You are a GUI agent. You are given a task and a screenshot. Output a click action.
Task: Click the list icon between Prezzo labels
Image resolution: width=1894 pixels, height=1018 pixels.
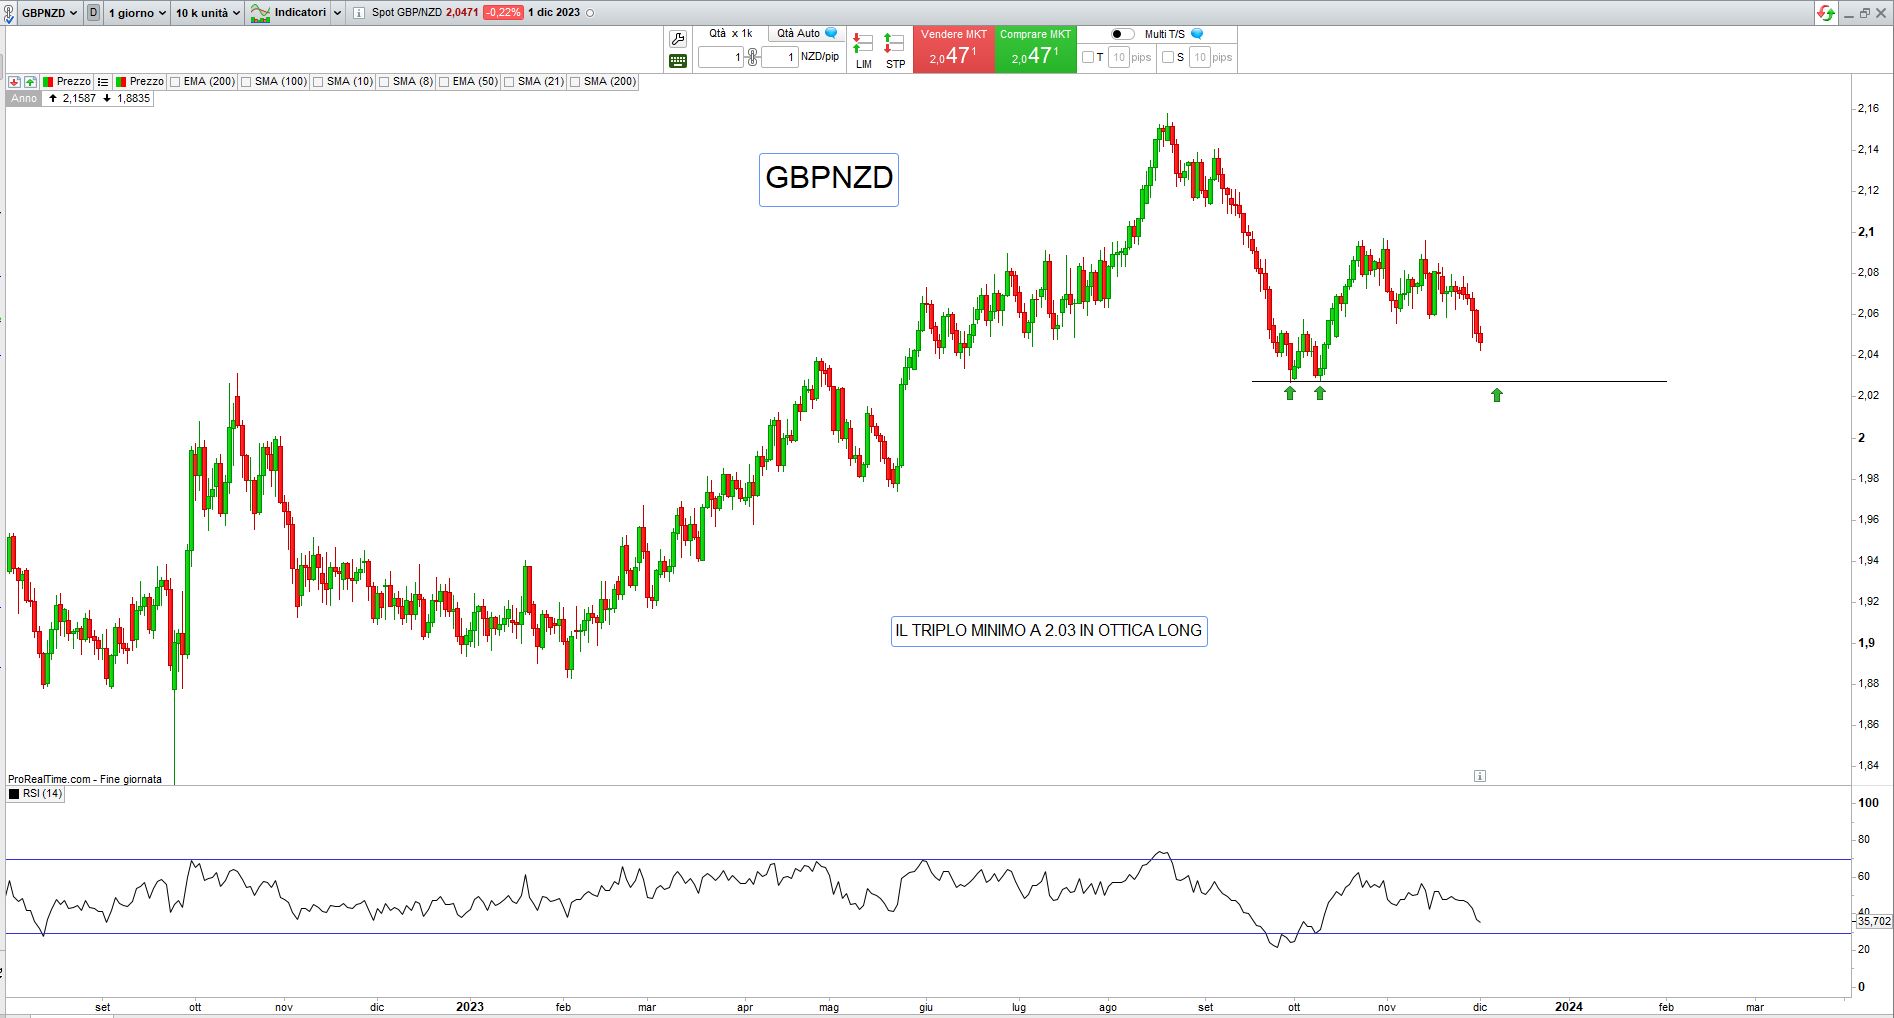coord(103,82)
